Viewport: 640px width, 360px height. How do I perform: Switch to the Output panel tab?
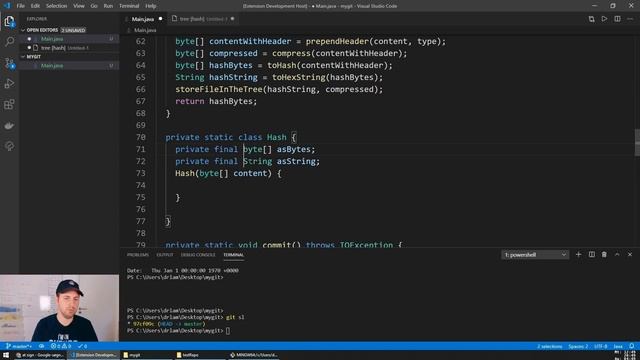[x=165, y=255]
